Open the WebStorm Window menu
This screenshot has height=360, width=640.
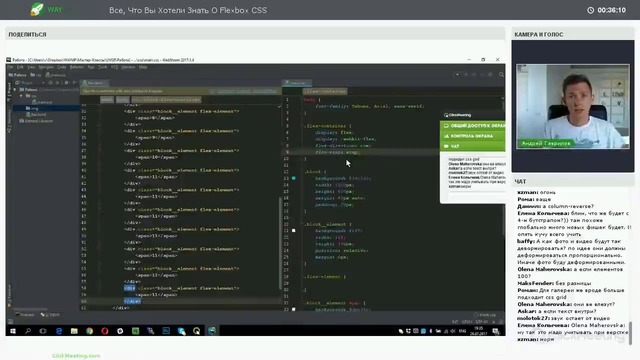128,67
